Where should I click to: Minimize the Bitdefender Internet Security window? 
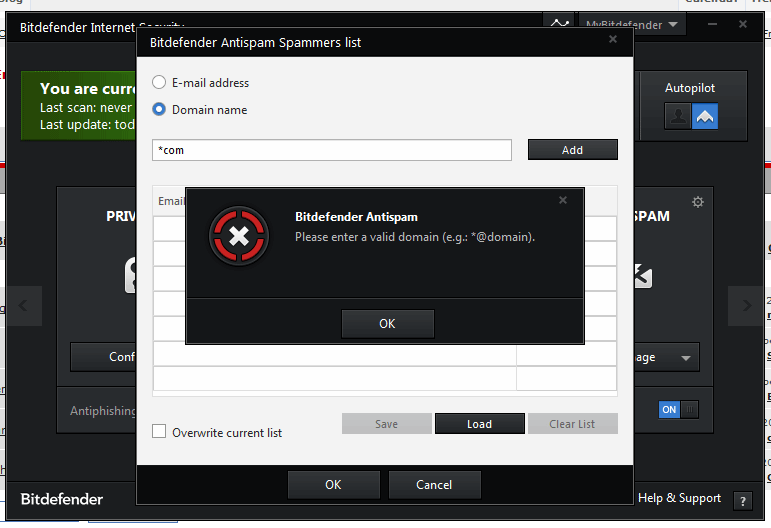(712, 24)
